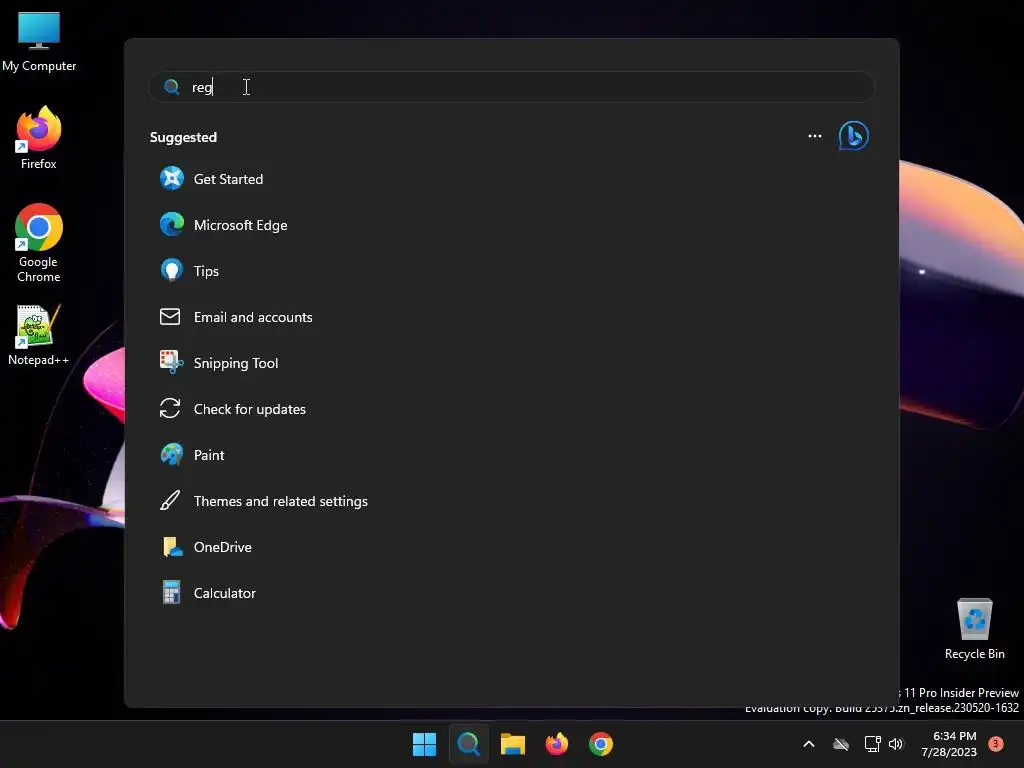The image size is (1024, 768).
Task: Expand the hidden tray icons chevron
Action: click(x=808, y=744)
